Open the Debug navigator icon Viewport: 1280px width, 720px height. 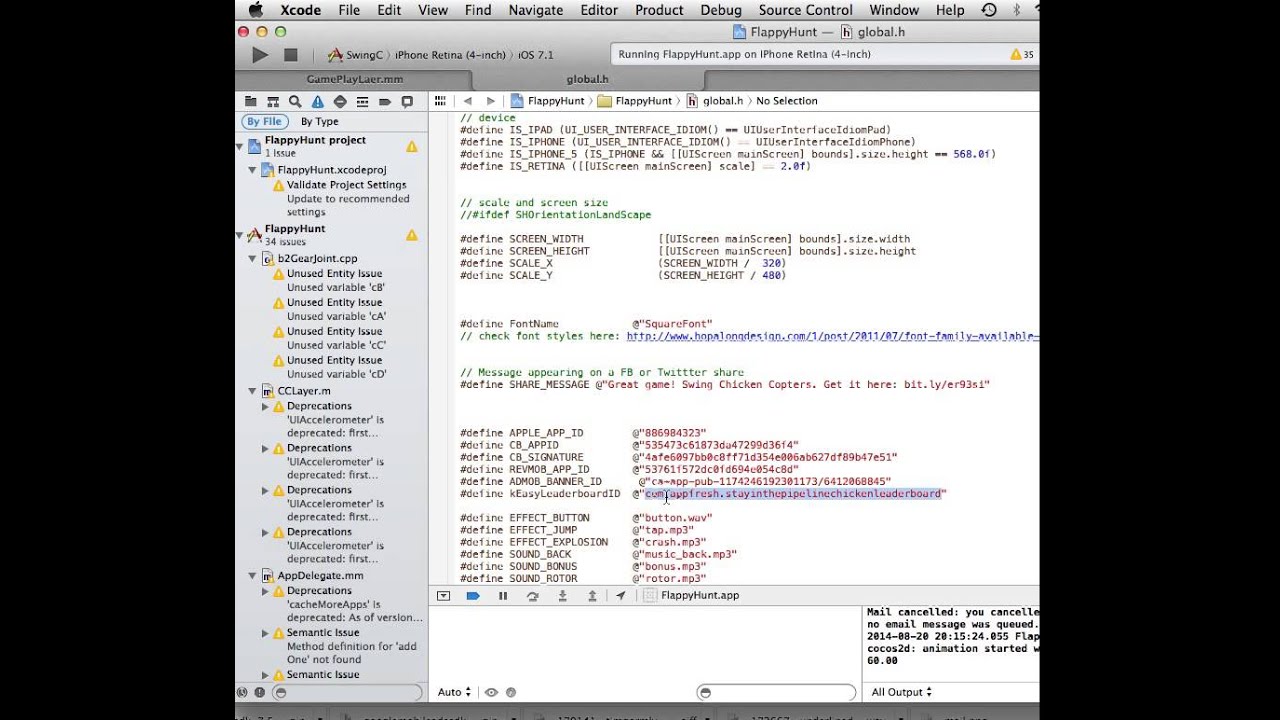coord(362,101)
